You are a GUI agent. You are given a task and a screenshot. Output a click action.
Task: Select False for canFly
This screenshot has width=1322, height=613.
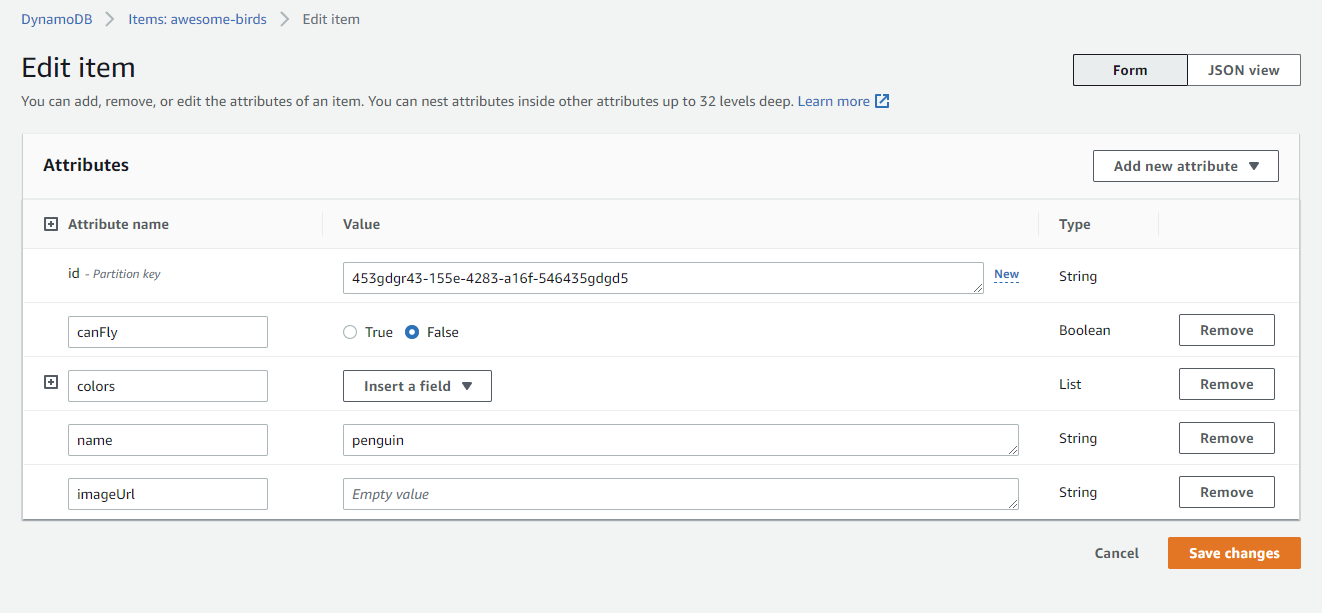412,332
